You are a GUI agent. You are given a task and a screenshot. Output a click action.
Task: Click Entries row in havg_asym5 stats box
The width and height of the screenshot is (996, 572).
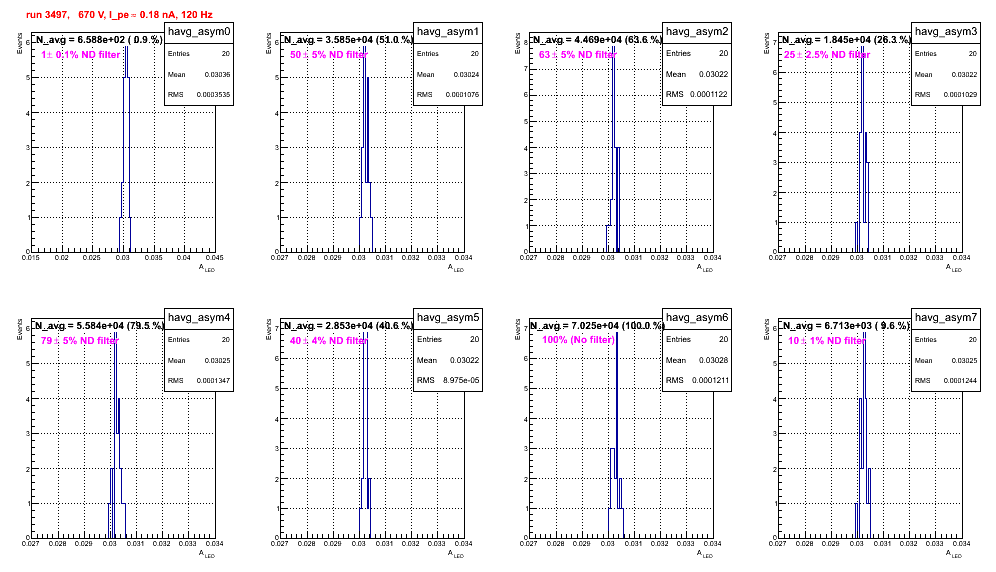(448, 339)
